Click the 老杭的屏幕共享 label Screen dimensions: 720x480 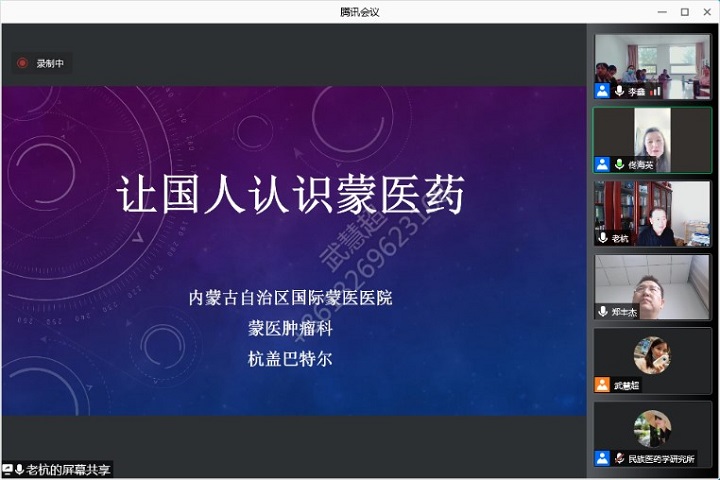pos(69,470)
